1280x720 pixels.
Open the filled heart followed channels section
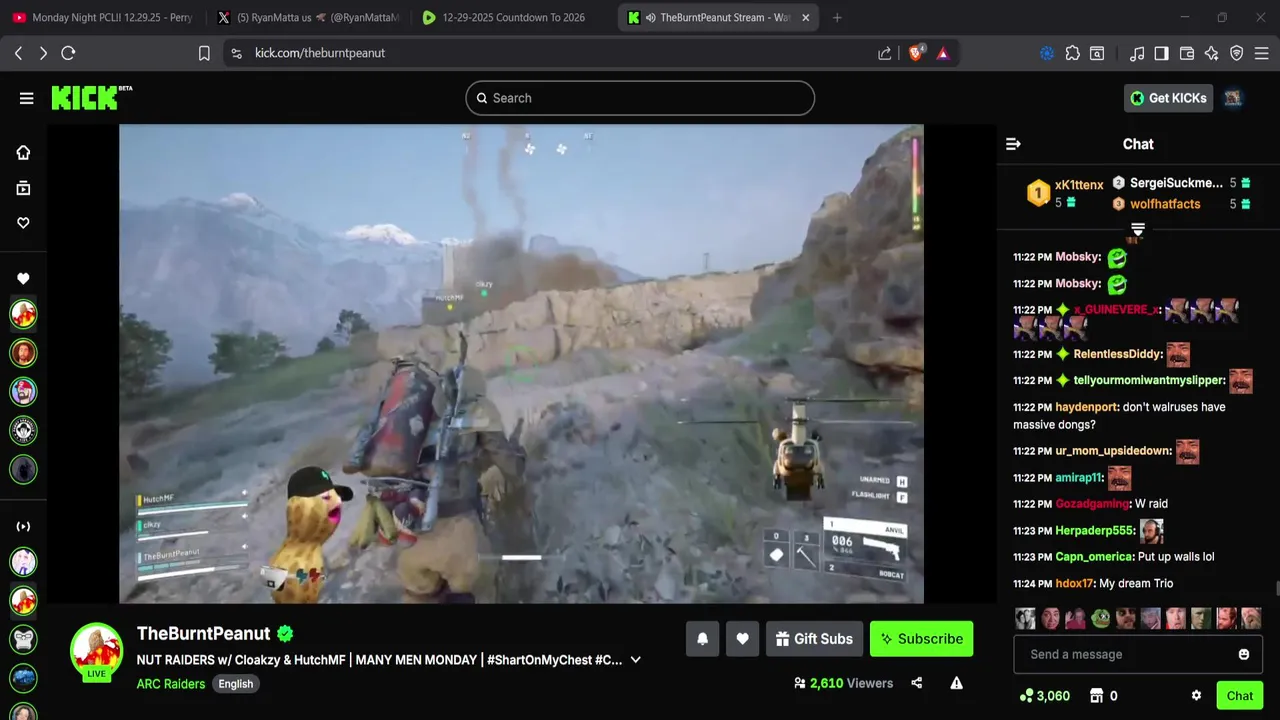coord(23,279)
